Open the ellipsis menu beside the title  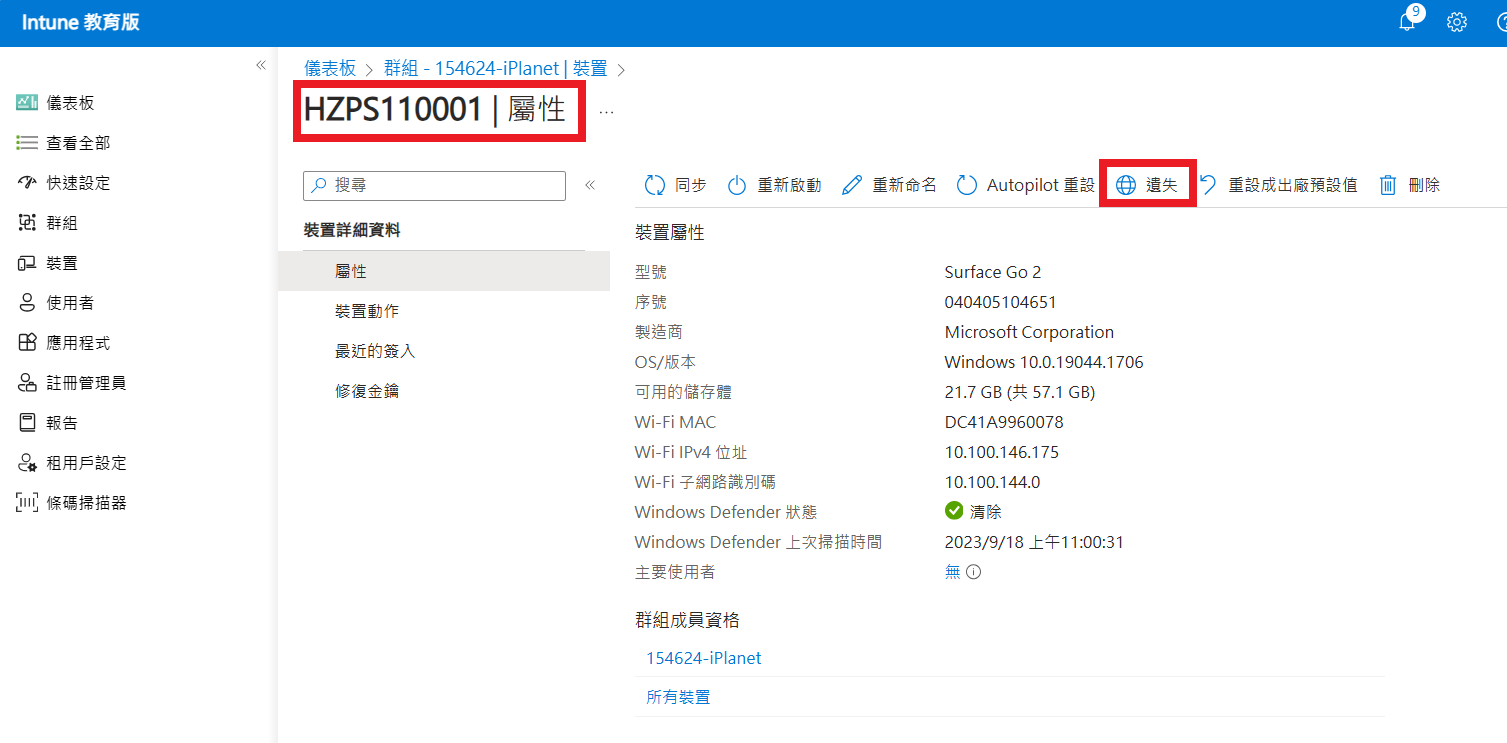[x=606, y=112]
